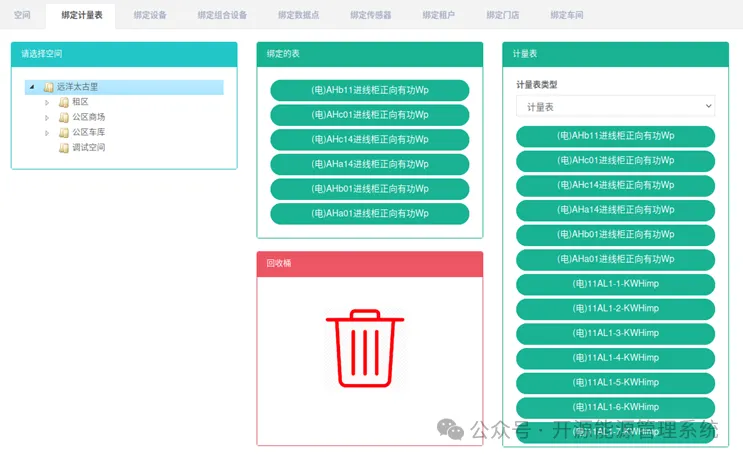
Task: Go to the 绑定组合设备 tab
Action: click(222, 15)
